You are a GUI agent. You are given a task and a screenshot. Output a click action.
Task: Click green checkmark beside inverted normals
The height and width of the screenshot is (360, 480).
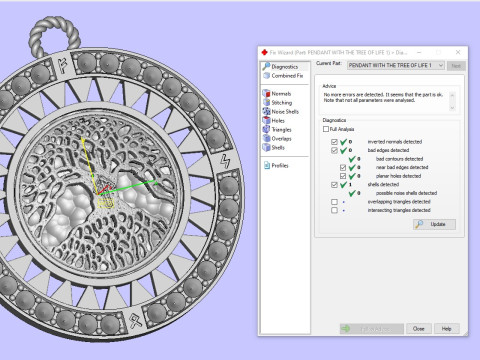click(343, 142)
